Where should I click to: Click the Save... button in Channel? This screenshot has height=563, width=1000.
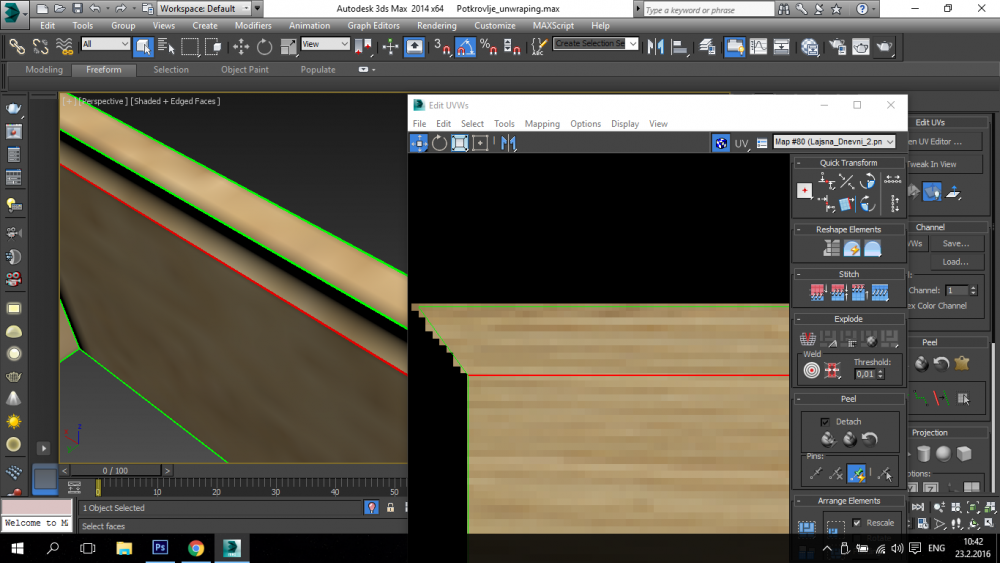[x=955, y=243]
